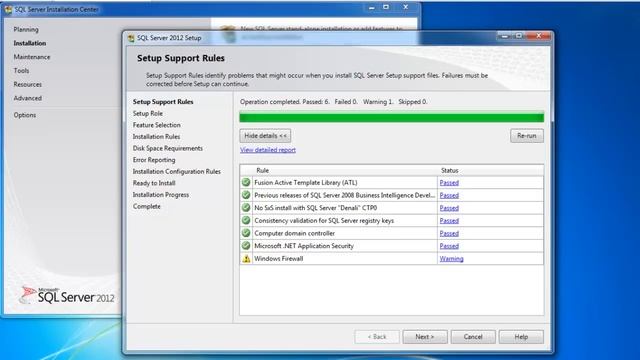
Task: Click the disabled Back button
Action: pyautogui.click(x=377, y=337)
